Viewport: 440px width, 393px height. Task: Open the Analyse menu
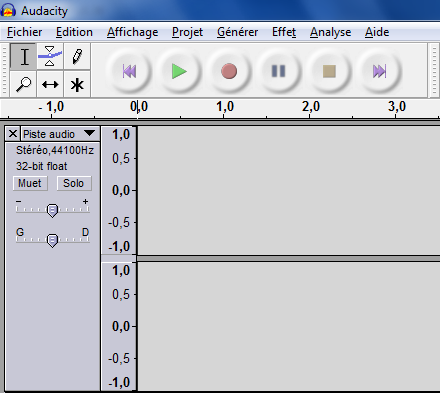[x=330, y=32]
